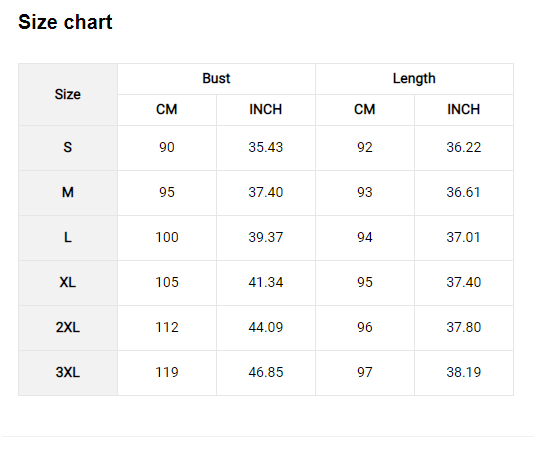Click the length value 36.22 inches

coord(464,148)
